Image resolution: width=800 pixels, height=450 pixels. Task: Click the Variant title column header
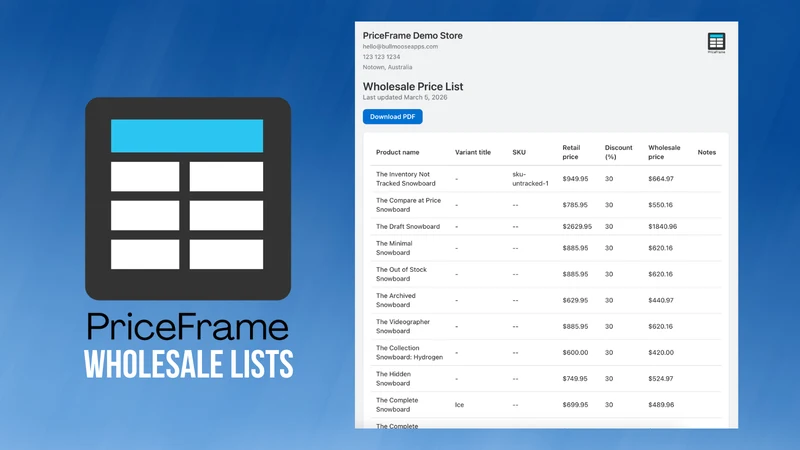click(473, 152)
